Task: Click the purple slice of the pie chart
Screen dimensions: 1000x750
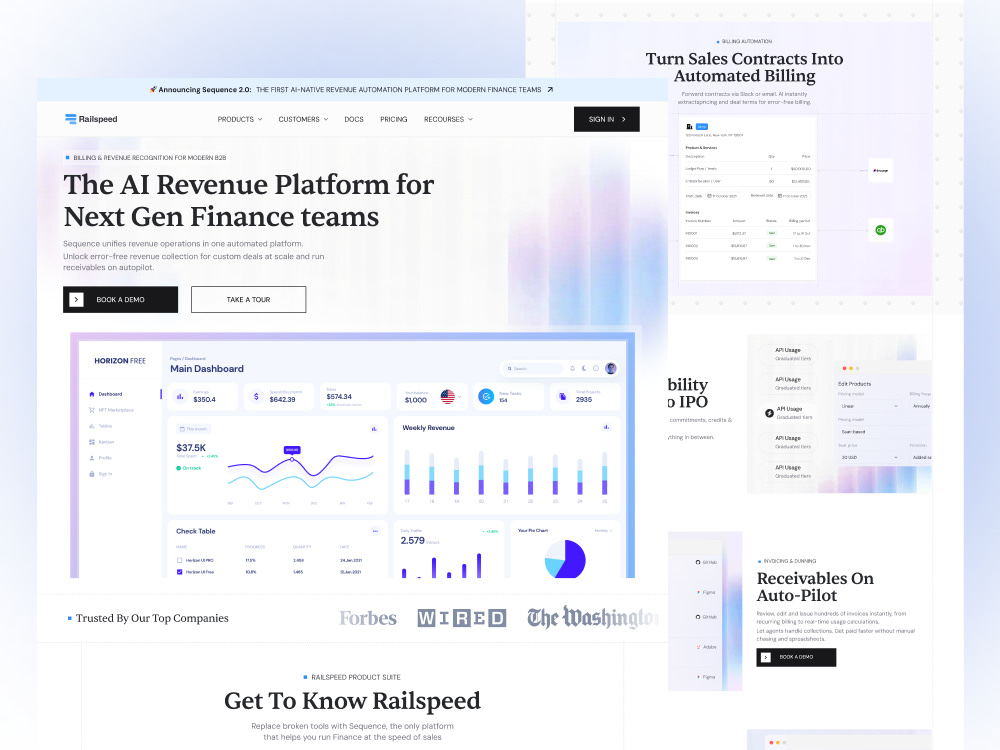Action: point(574,558)
